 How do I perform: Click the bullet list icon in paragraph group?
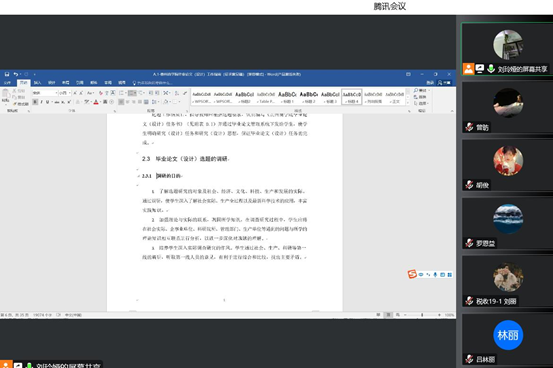click(x=122, y=93)
